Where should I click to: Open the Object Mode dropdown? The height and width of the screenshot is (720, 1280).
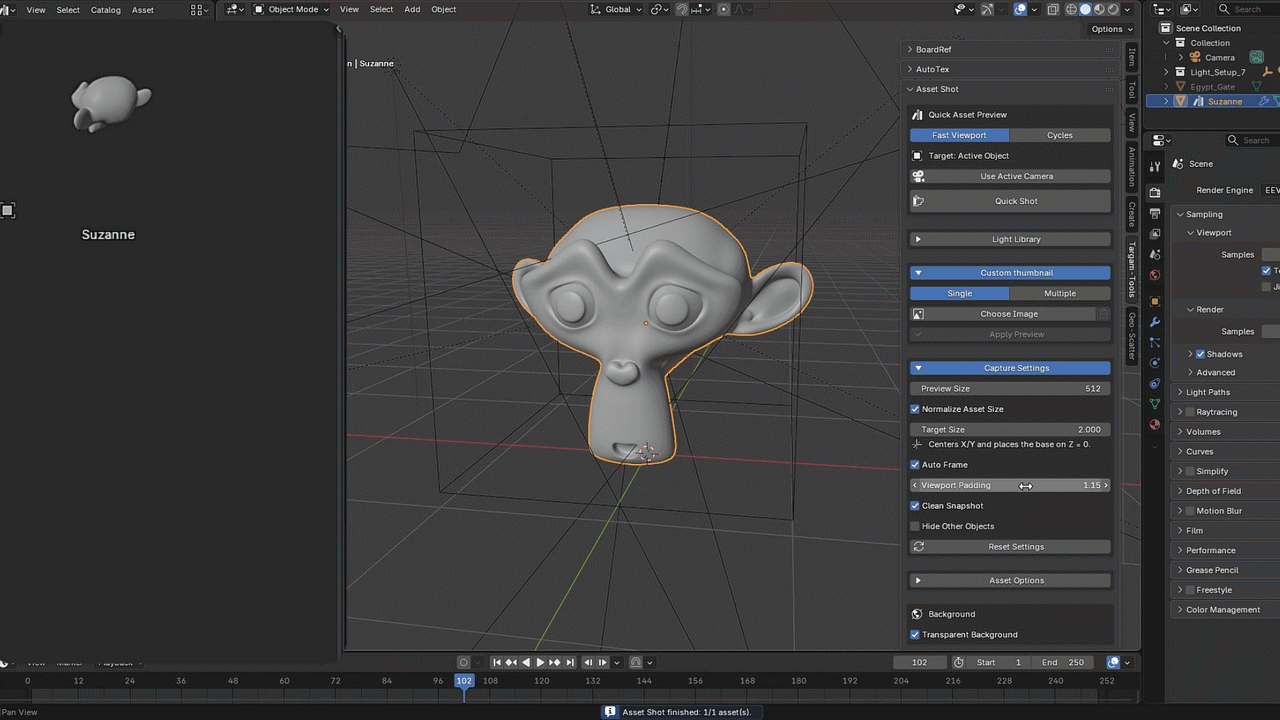(x=291, y=9)
